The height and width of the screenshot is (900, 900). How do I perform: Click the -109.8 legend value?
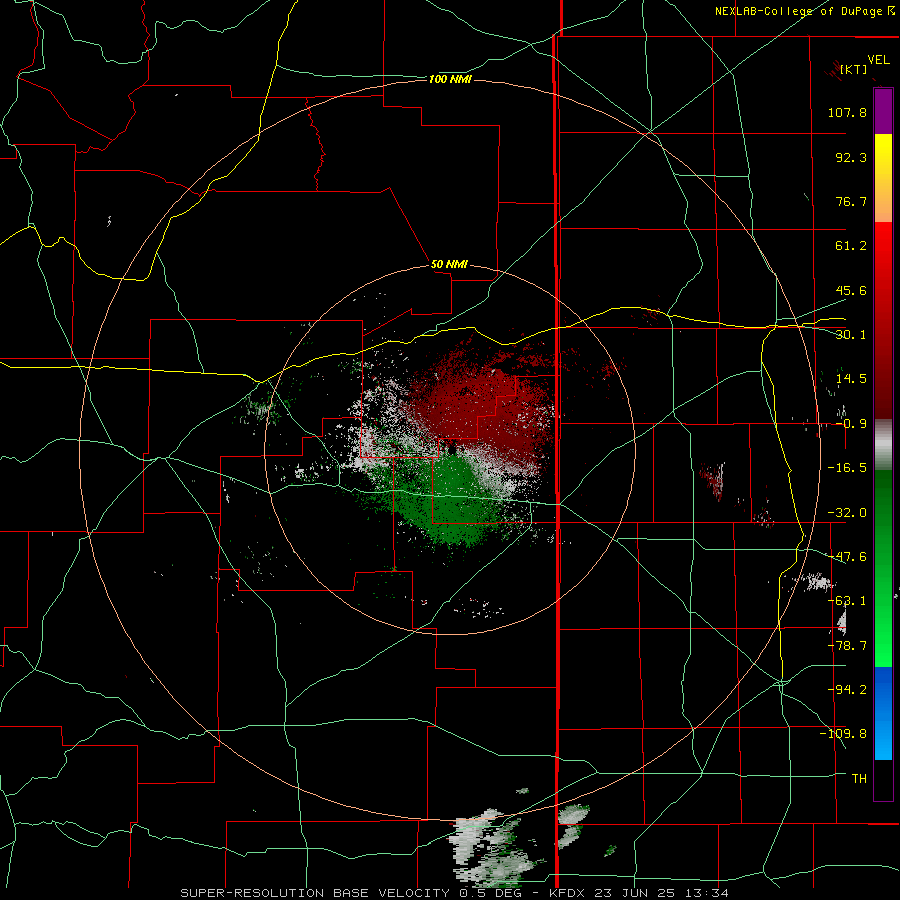pos(843,734)
